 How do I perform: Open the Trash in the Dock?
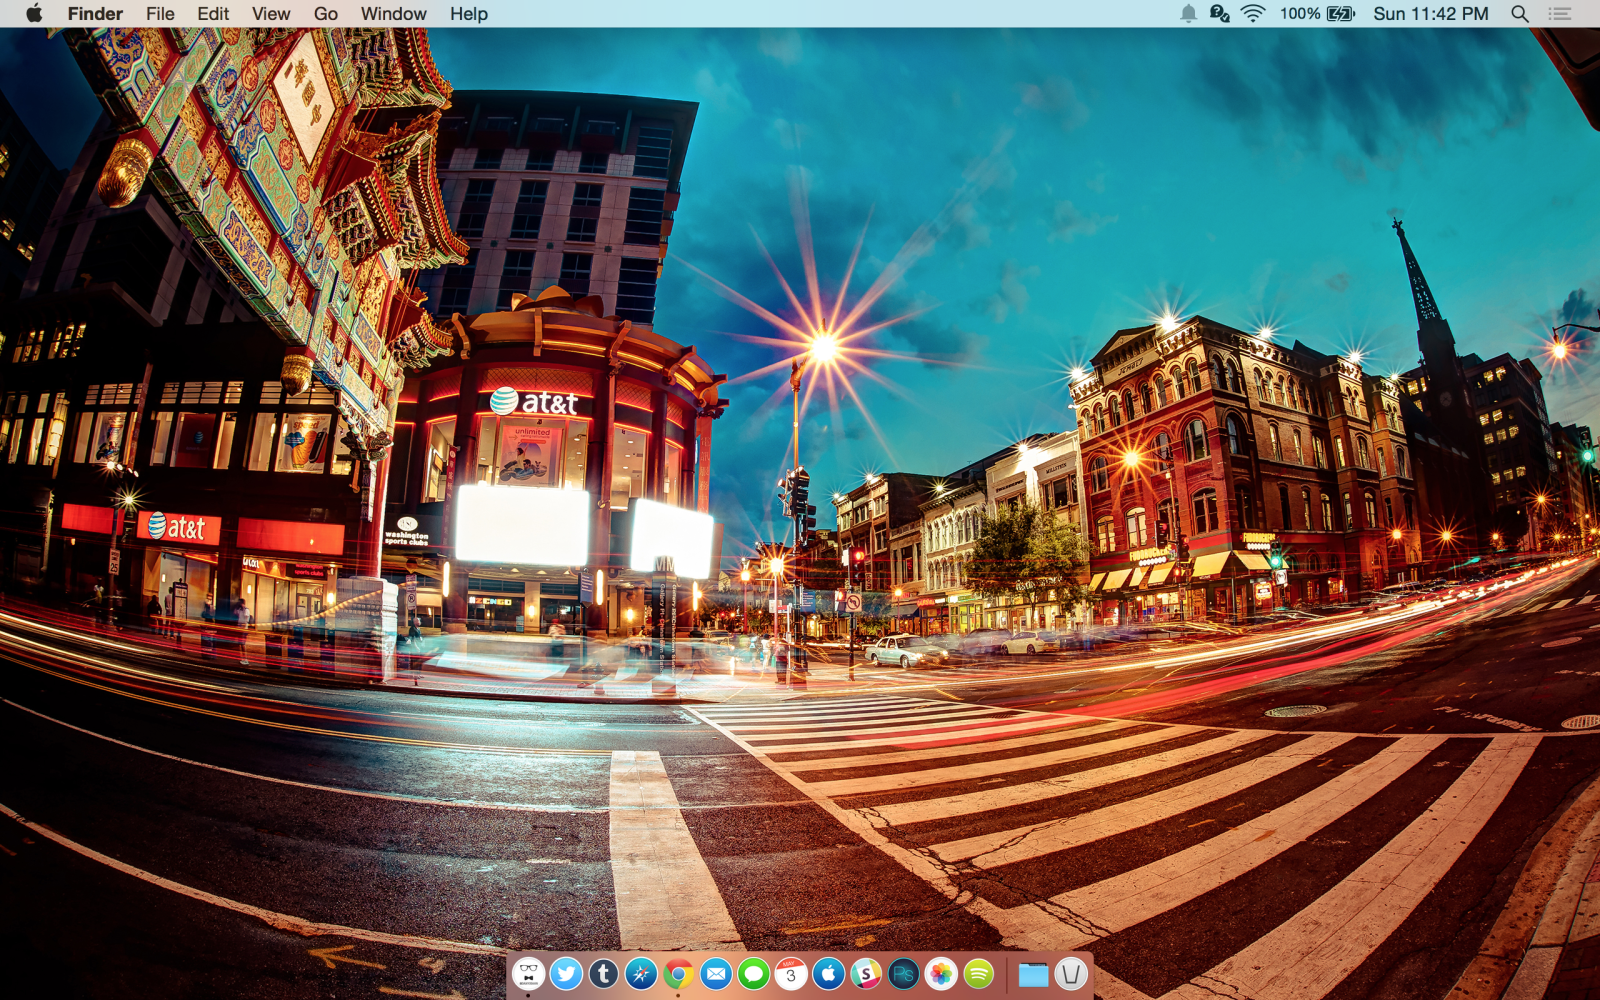pos(1071,973)
